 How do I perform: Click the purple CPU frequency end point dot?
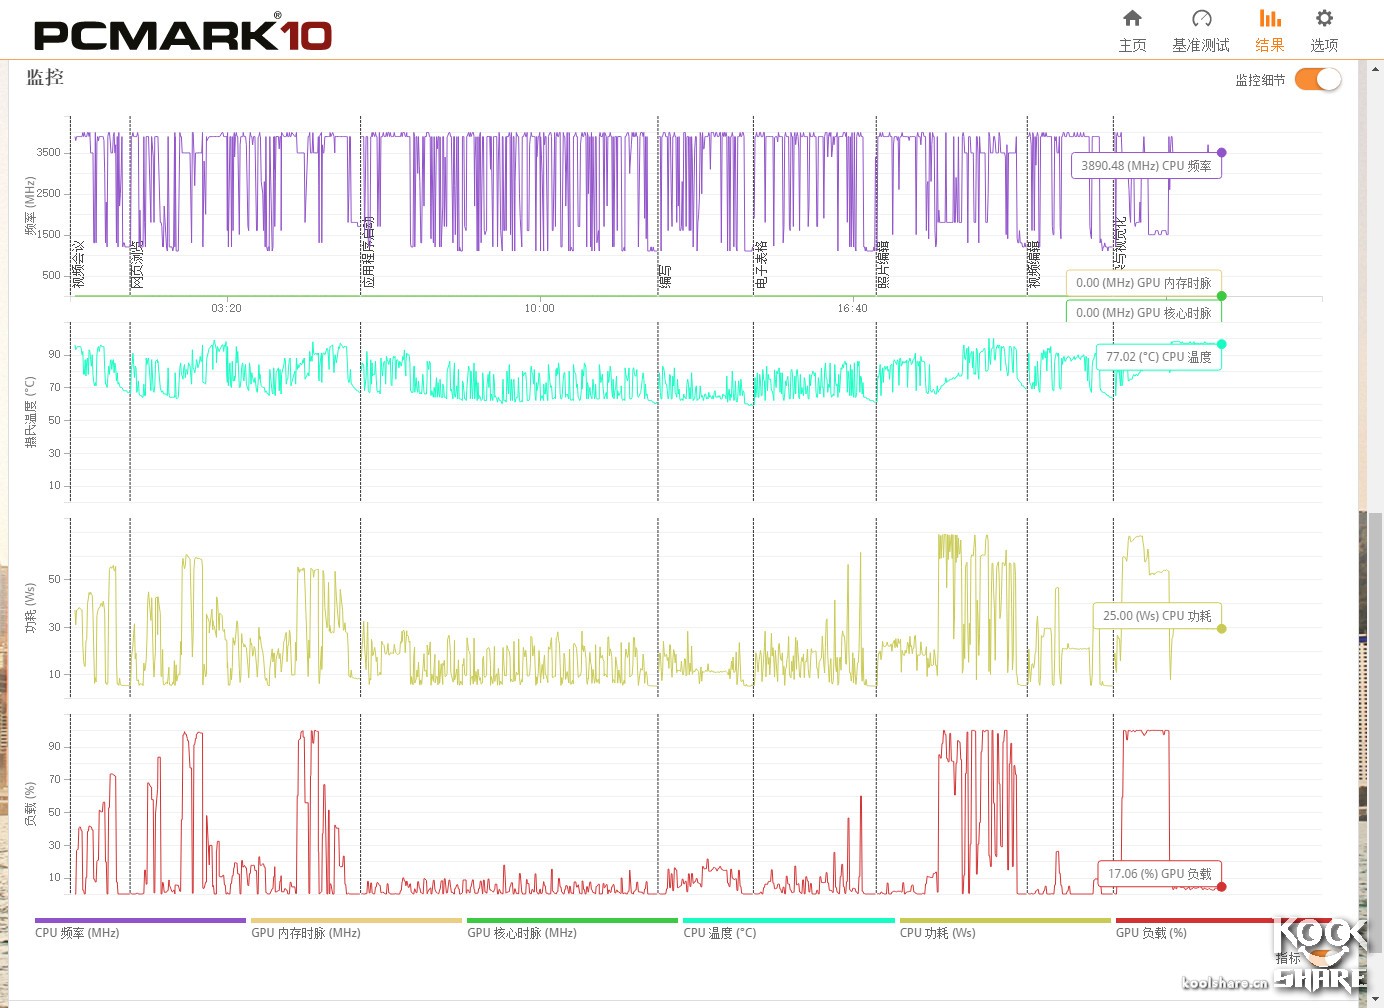coord(1221,153)
